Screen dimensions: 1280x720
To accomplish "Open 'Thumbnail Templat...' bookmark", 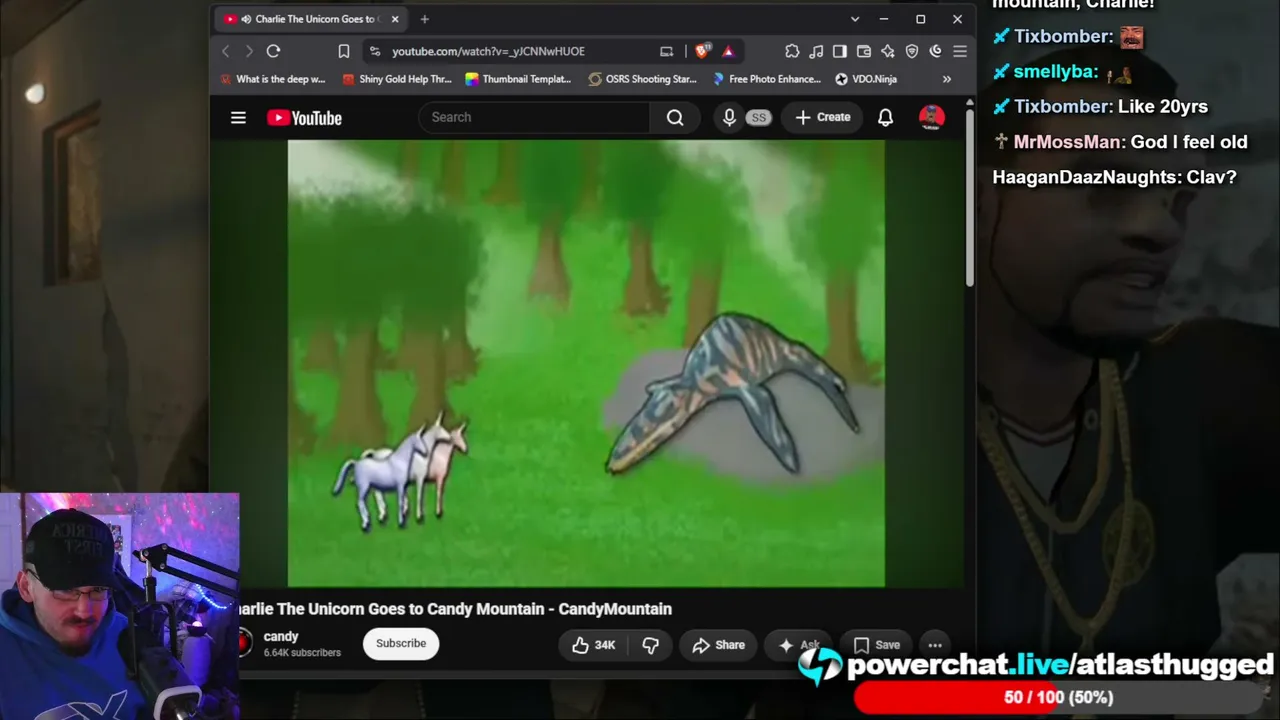I will click(x=518, y=79).
